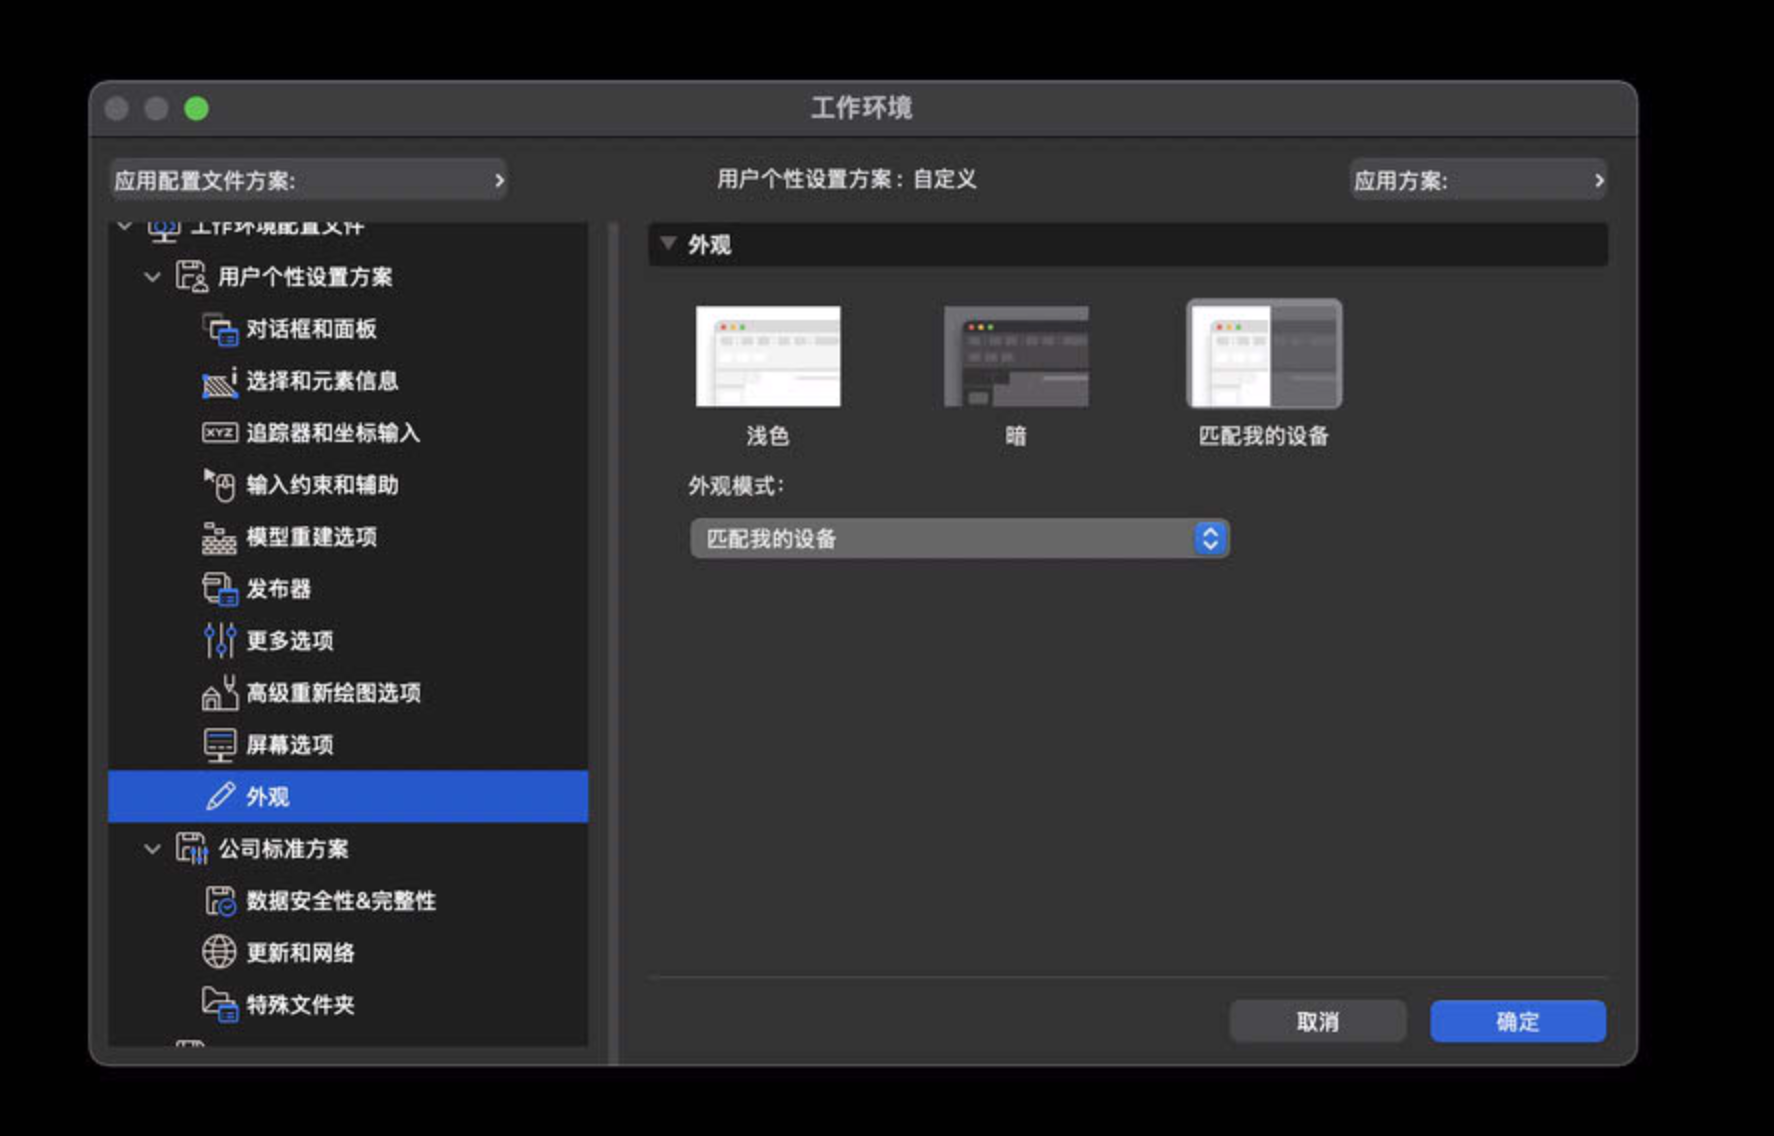Select 数据安全性&完整性 tree entry

point(348,901)
